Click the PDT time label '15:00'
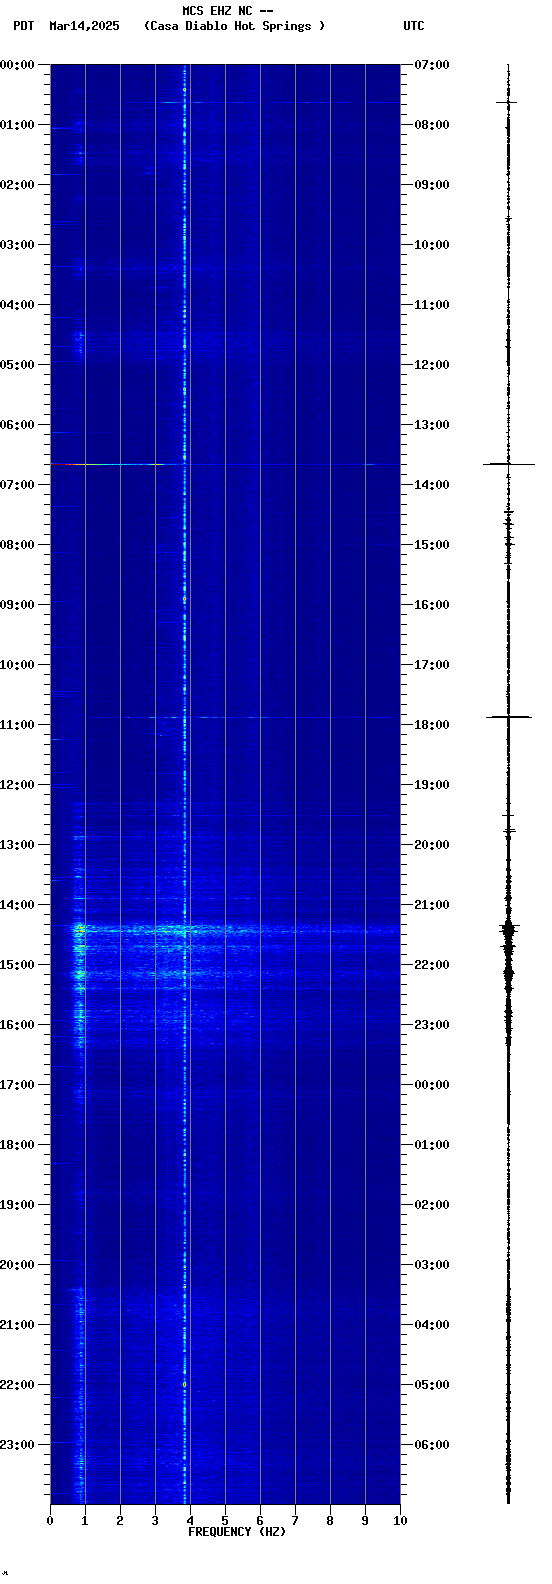 pyautogui.click(x=17, y=965)
